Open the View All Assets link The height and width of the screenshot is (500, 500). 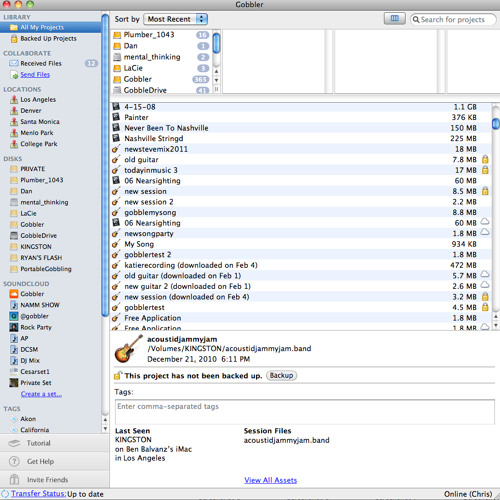pyautogui.click(x=270, y=480)
